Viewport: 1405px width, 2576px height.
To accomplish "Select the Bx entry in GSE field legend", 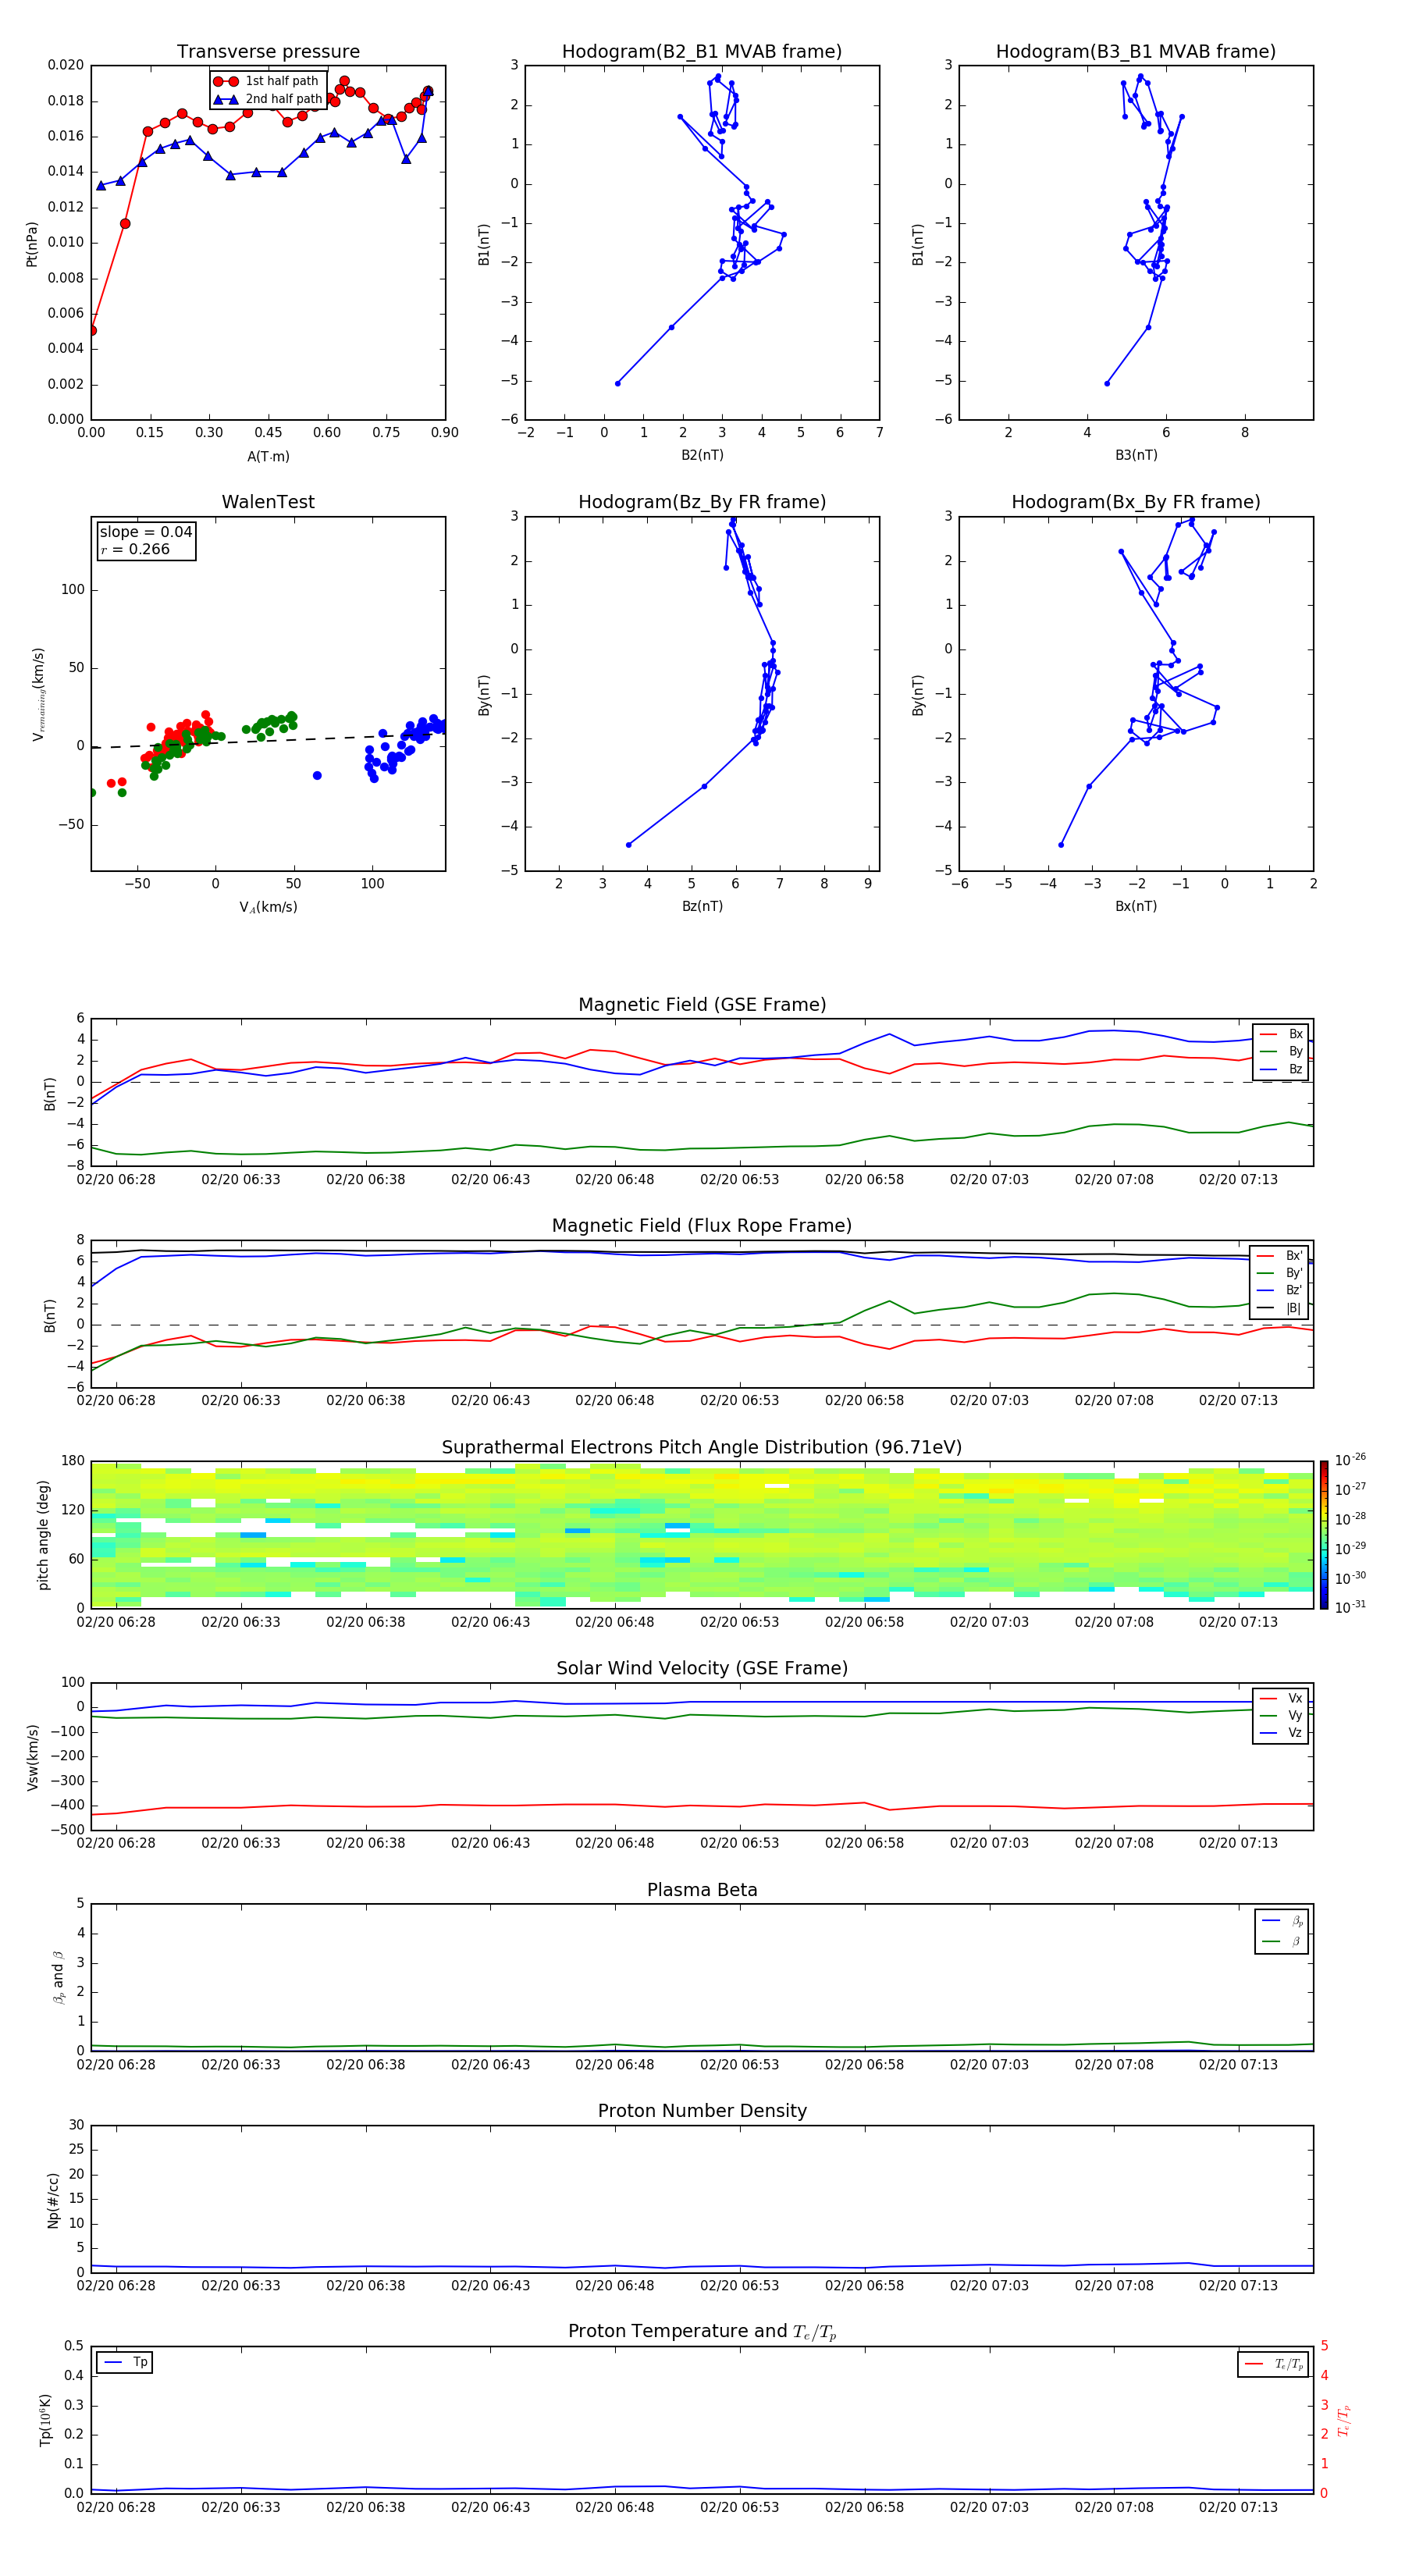I will coord(1281,1034).
